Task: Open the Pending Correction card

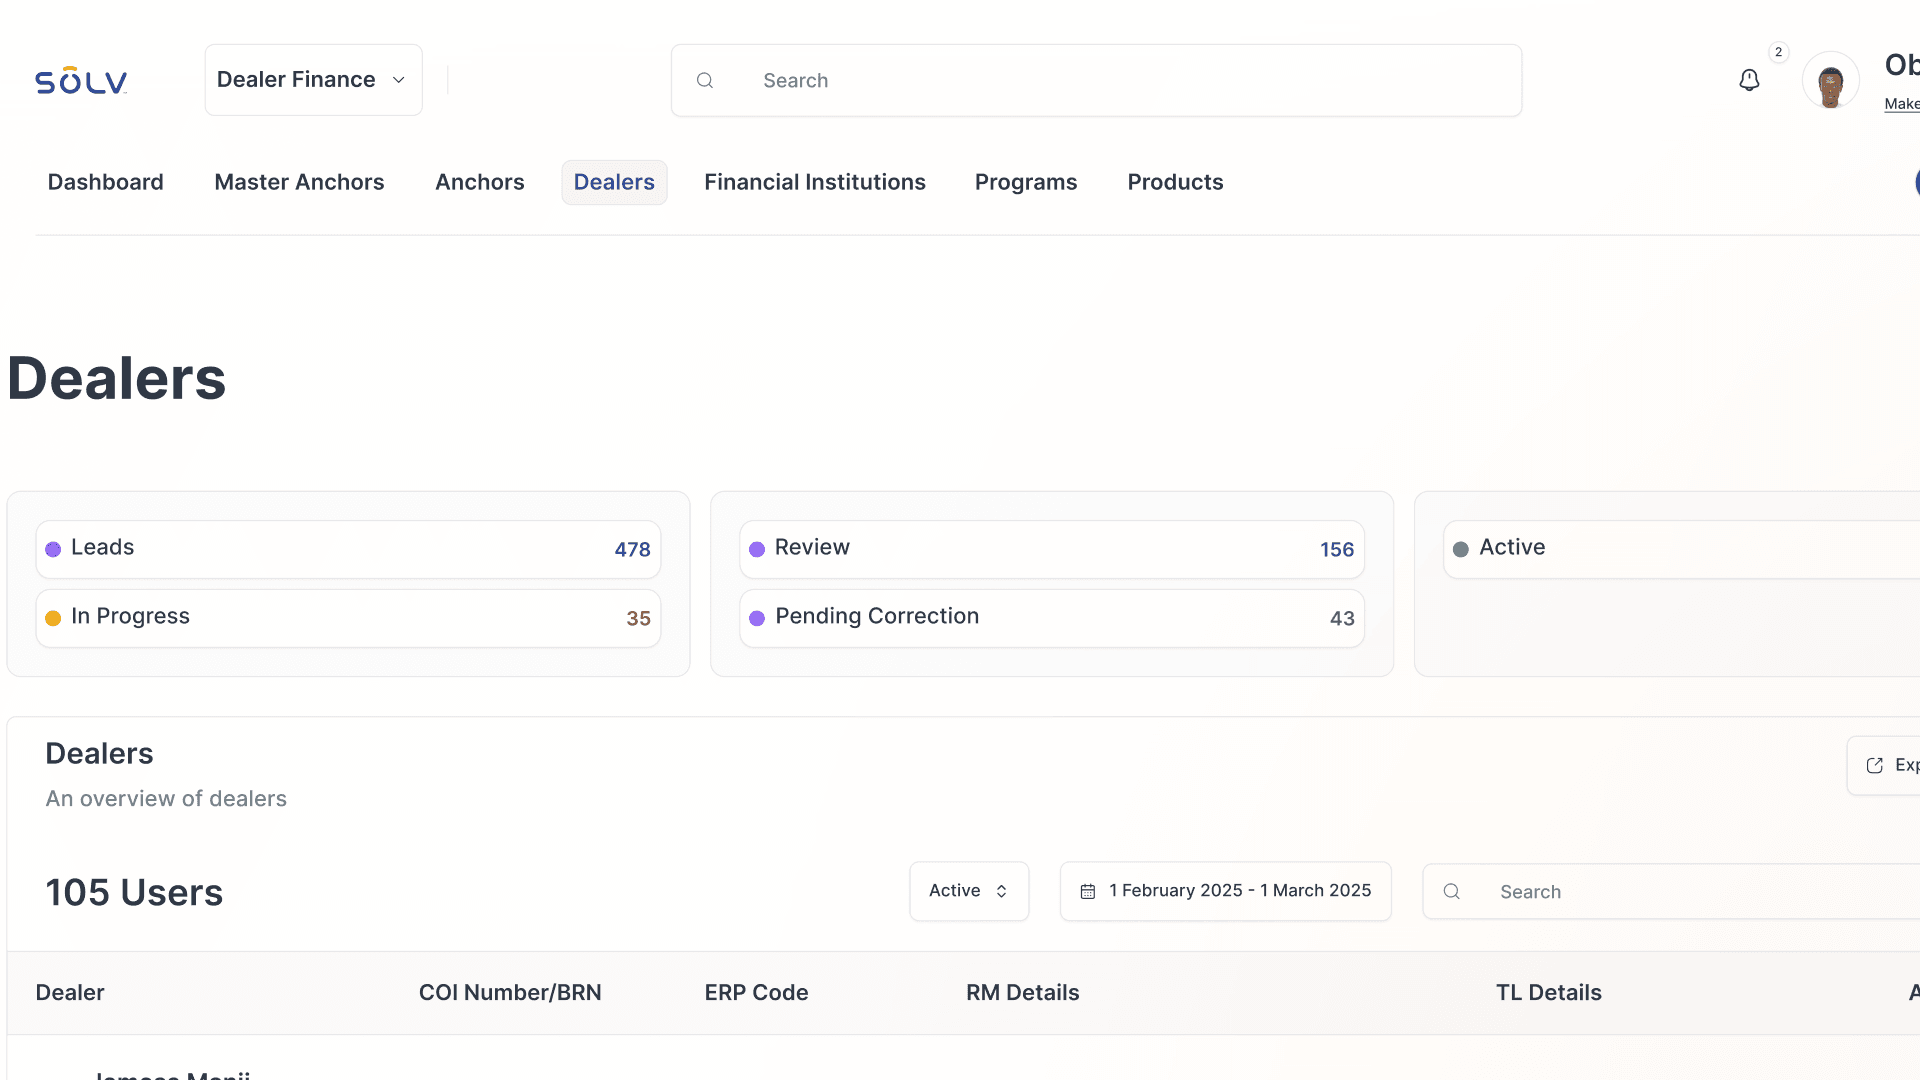Action: tap(1051, 618)
